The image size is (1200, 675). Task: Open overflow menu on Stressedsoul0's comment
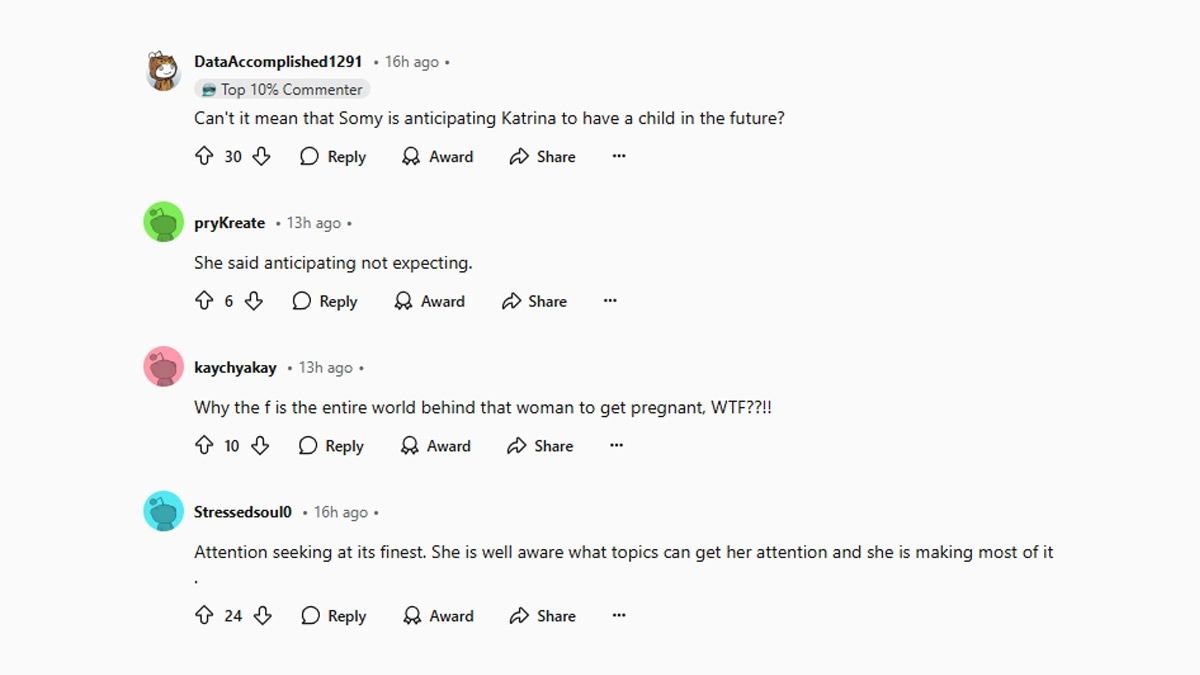(x=619, y=616)
